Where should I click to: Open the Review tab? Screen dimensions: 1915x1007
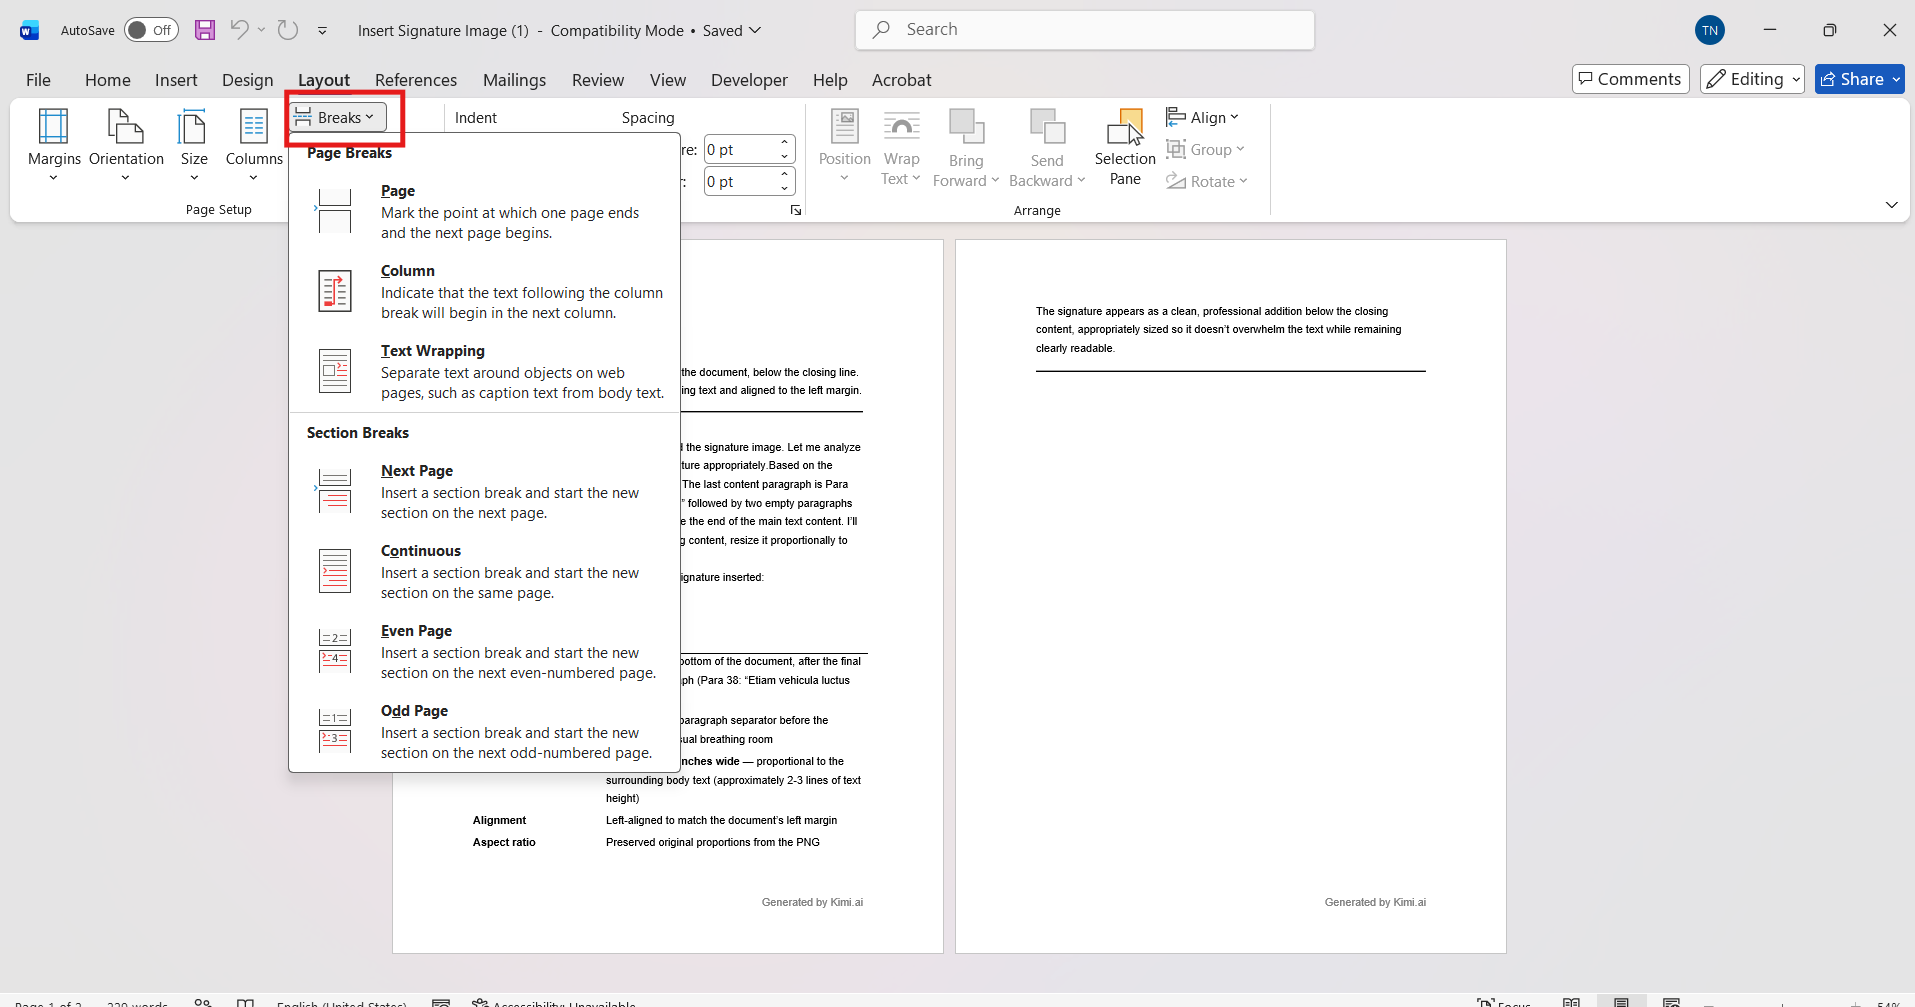(598, 80)
